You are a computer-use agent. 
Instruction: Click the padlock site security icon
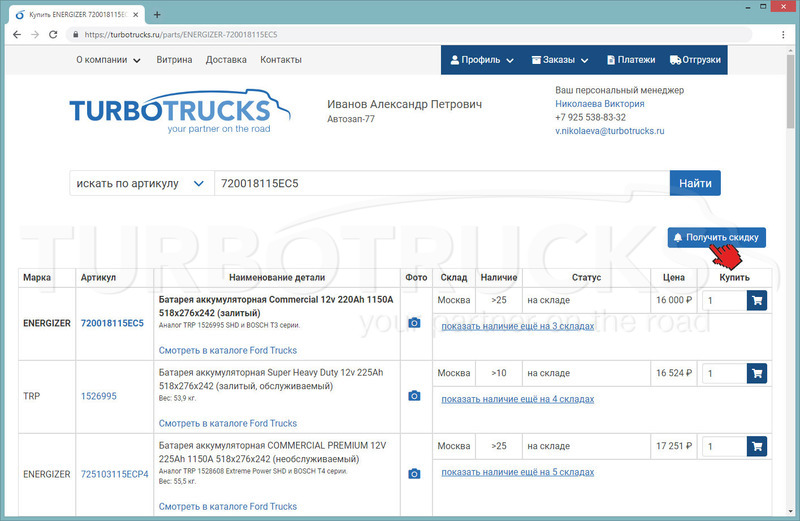coord(76,35)
